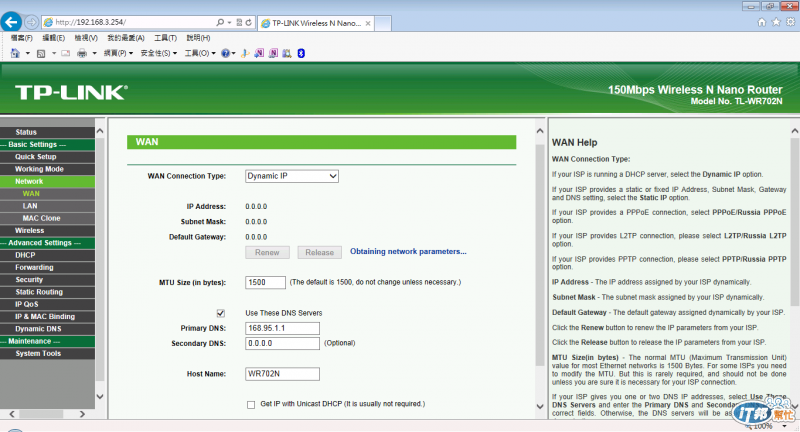
Task: Expand the Print dropdown arrow
Action: tap(94, 53)
